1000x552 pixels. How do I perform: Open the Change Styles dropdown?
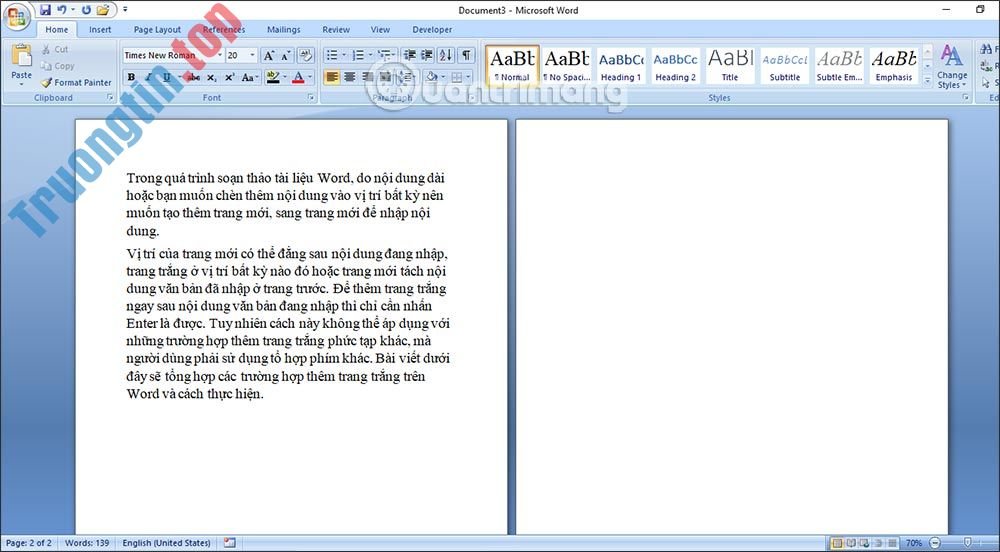click(952, 66)
